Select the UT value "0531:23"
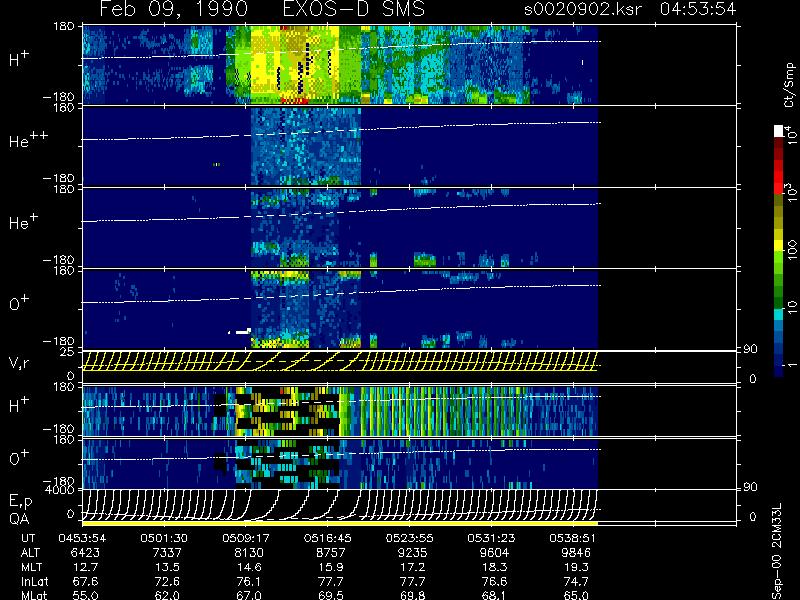This screenshot has height=600, width=800. [x=491, y=538]
